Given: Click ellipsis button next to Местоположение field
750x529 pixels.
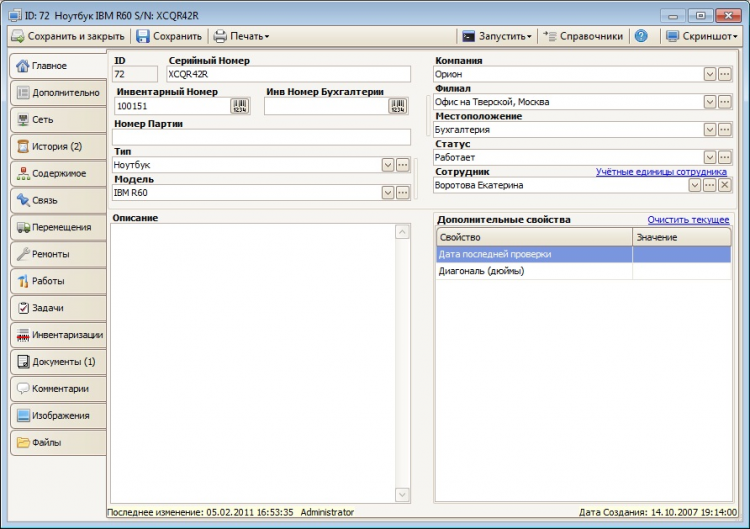Looking at the screenshot, I should coord(725,130).
